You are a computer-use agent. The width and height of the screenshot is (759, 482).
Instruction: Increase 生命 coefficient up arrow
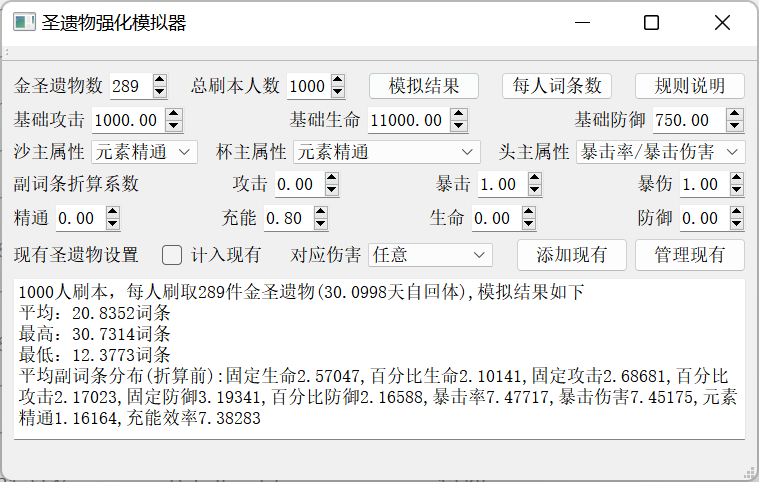529,212
